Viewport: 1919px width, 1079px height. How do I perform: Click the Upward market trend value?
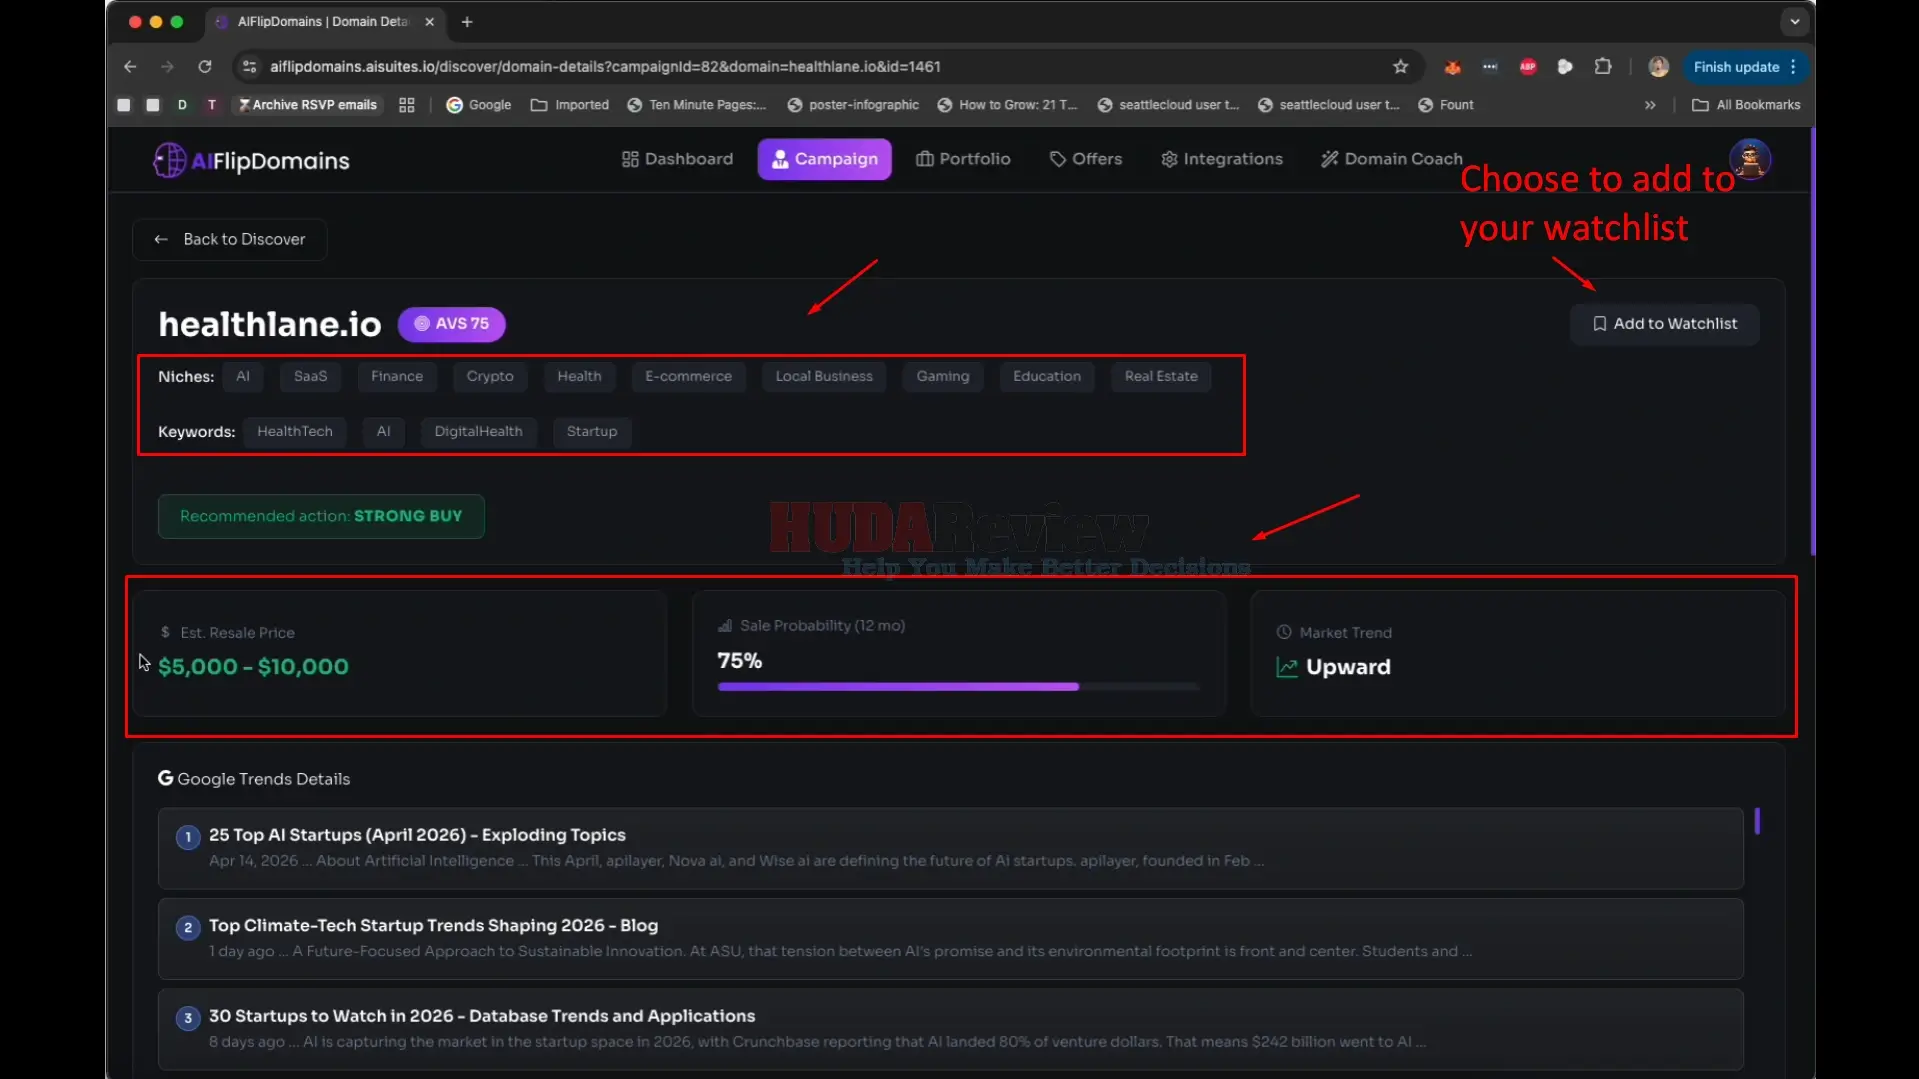(1347, 668)
